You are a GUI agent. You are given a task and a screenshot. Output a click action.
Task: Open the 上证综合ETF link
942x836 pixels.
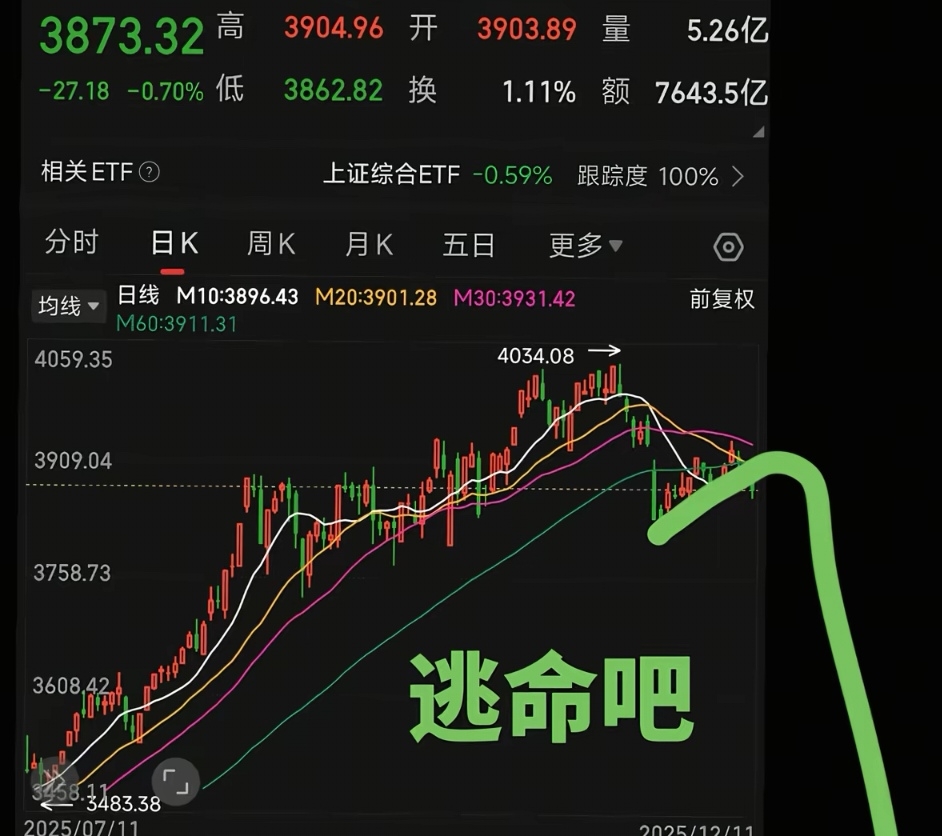(391, 175)
